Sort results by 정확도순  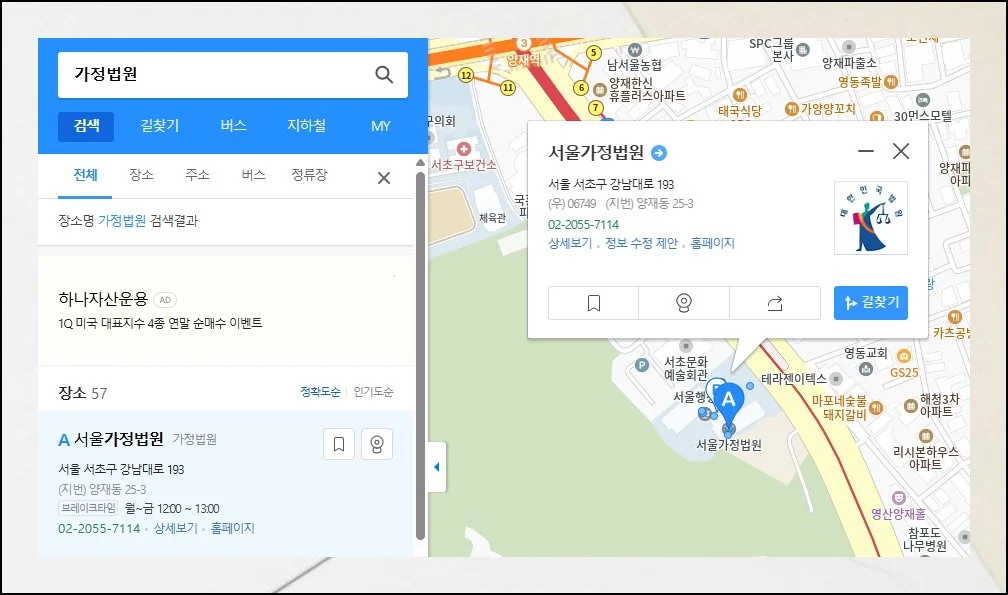point(320,392)
